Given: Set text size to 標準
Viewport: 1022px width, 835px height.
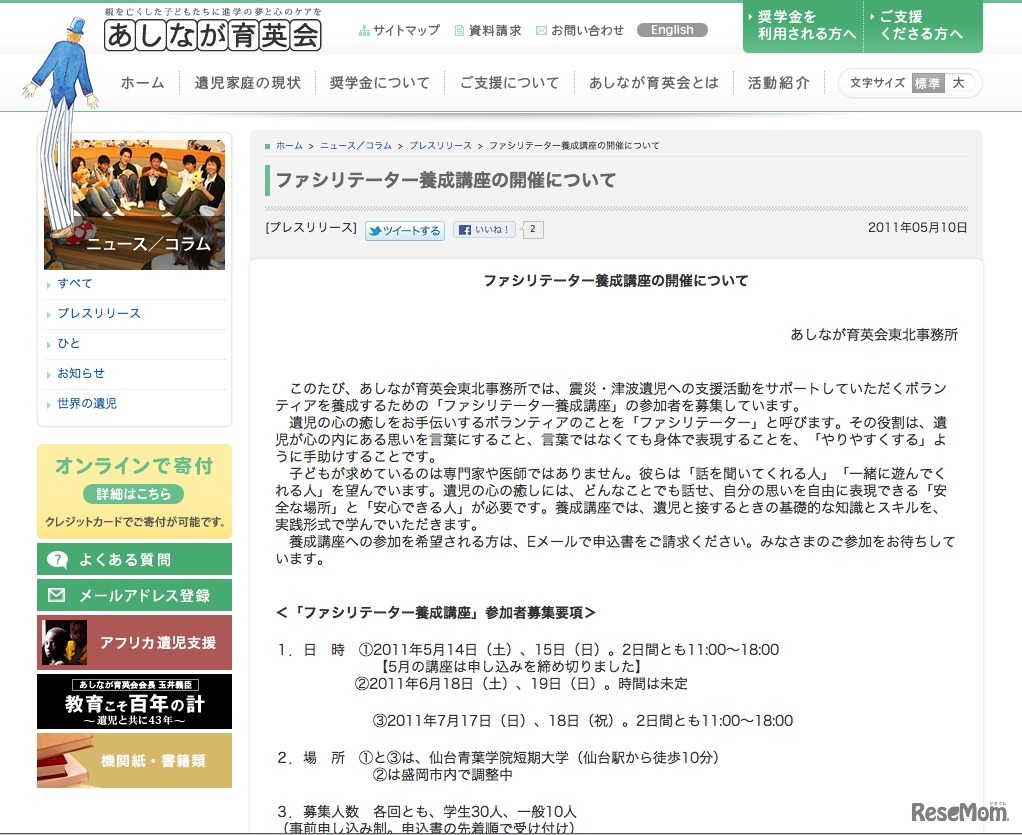Looking at the screenshot, I should point(927,83).
